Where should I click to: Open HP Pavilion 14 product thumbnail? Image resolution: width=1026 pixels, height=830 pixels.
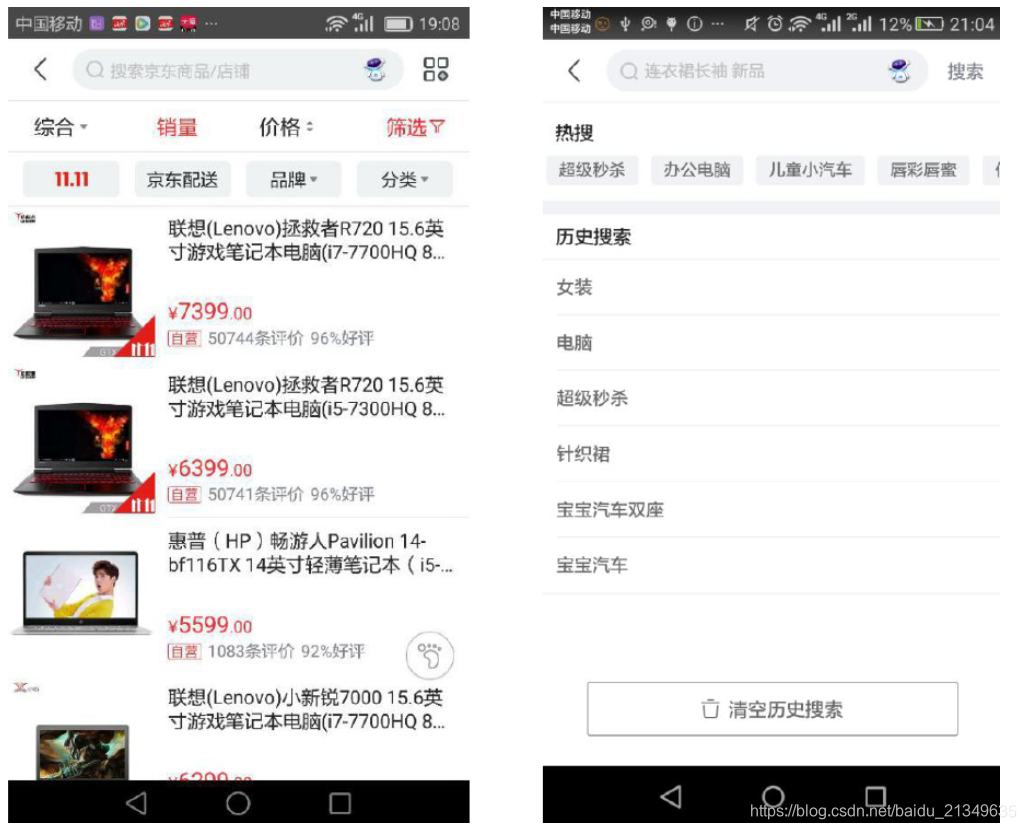click(x=81, y=592)
